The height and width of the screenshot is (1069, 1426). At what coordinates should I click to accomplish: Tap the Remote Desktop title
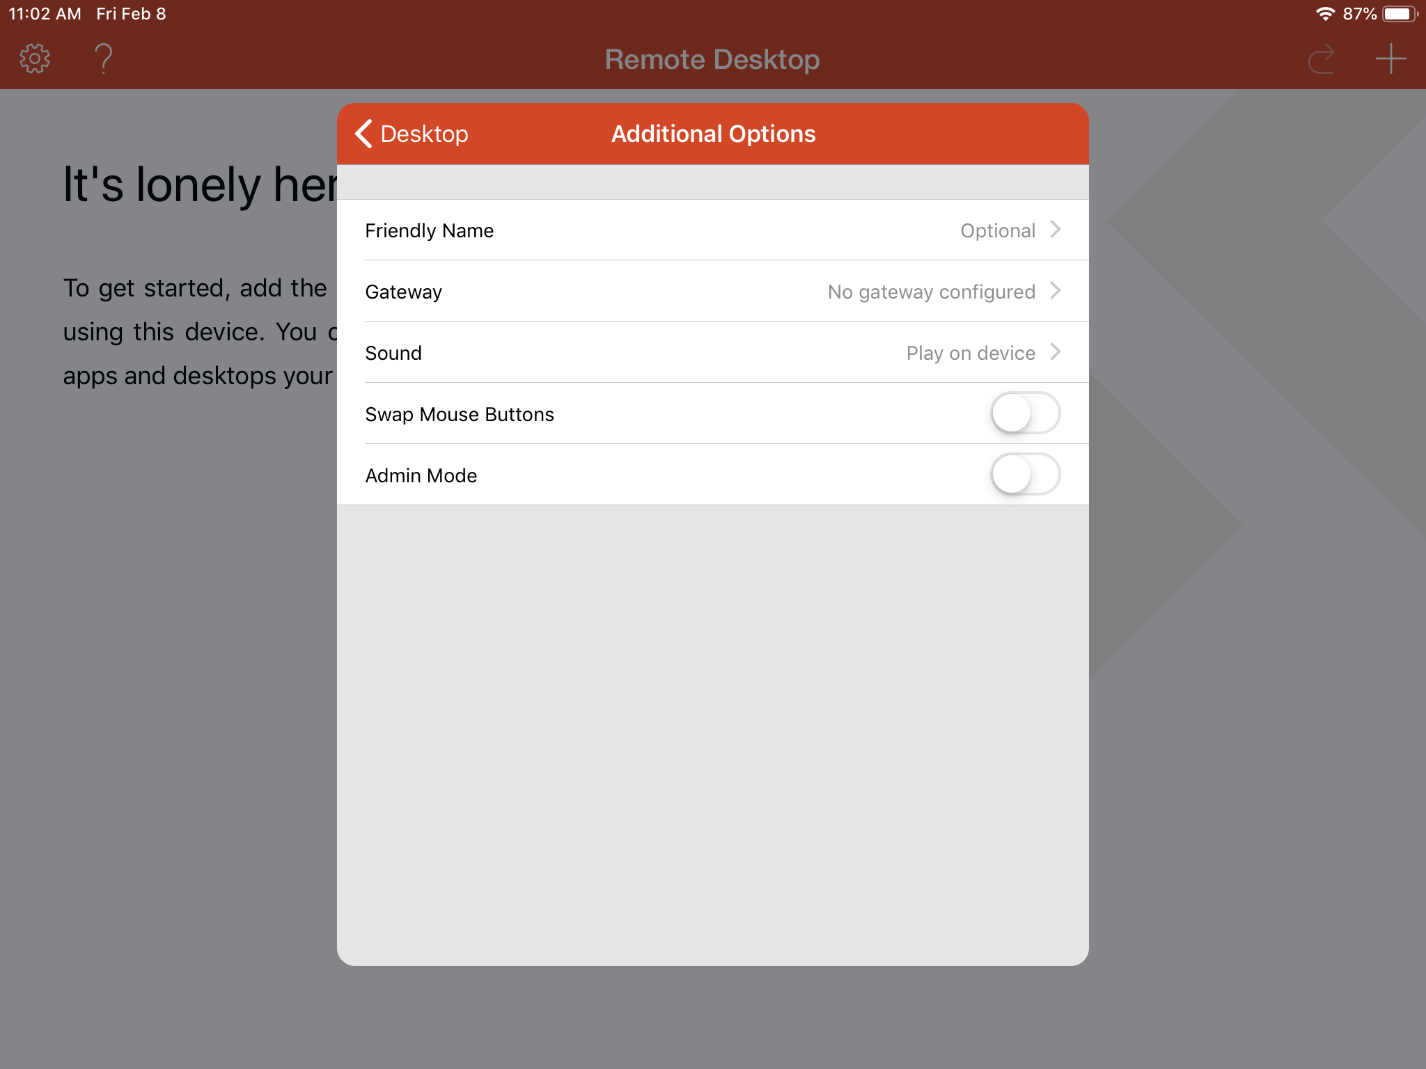(712, 60)
